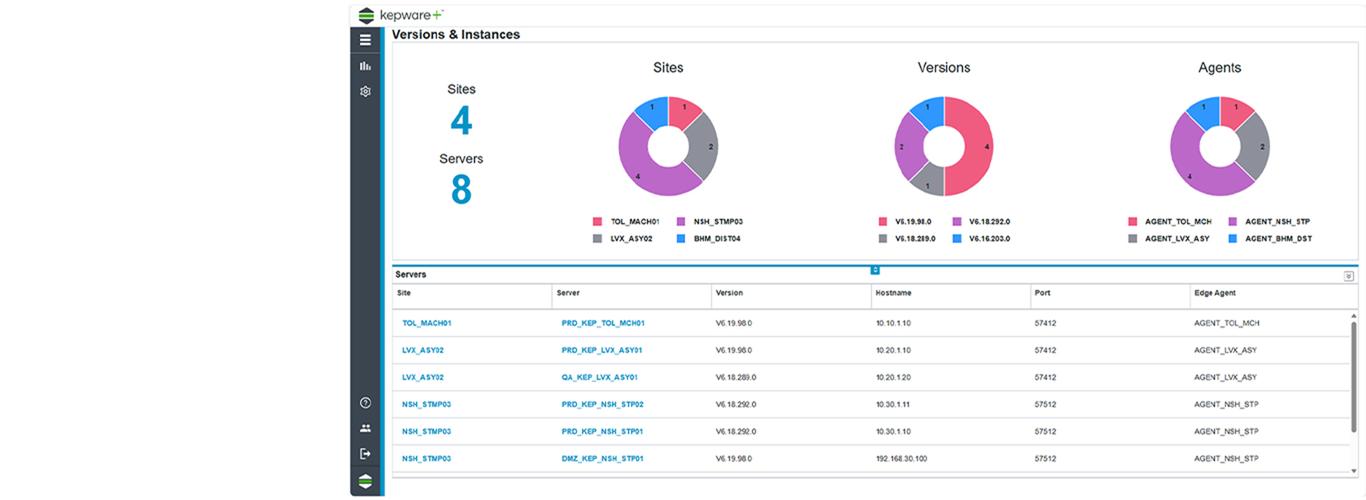Toggle TOL_MACH01 legend in Sites chart
Viewport: 1366px width, 500px height.
coord(634,221)
